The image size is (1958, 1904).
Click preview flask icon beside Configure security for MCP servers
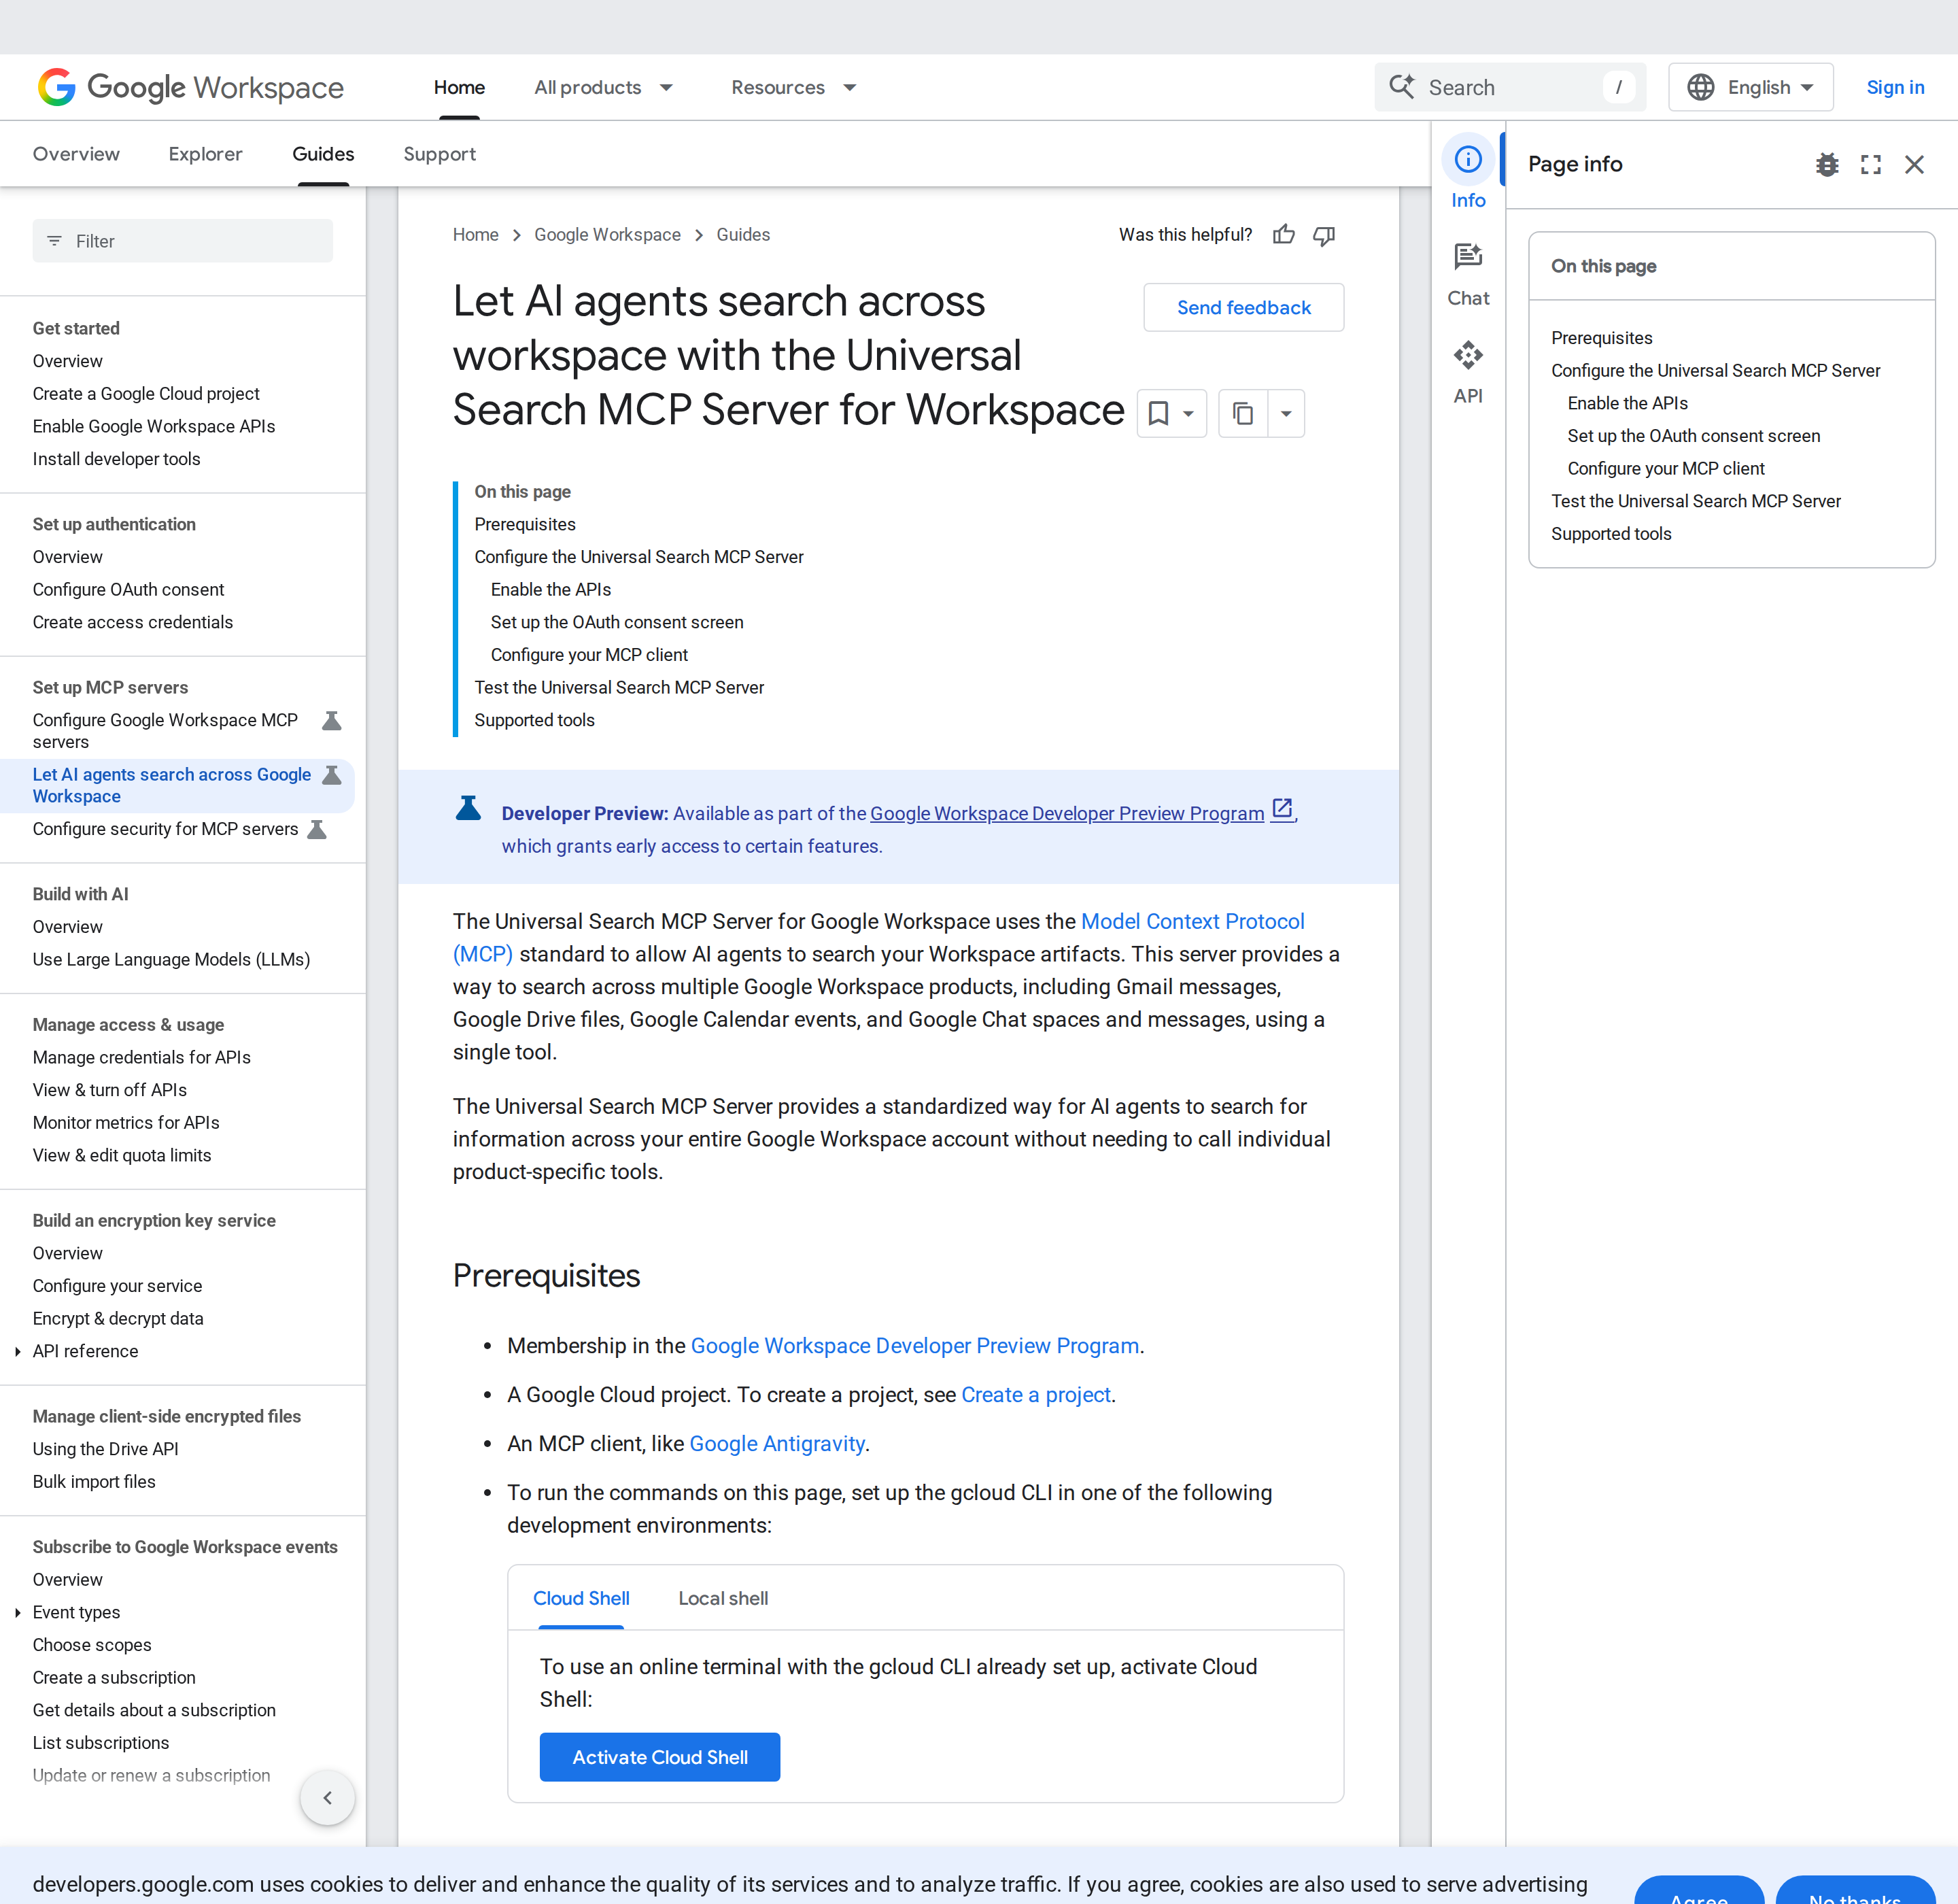(317, 829)
